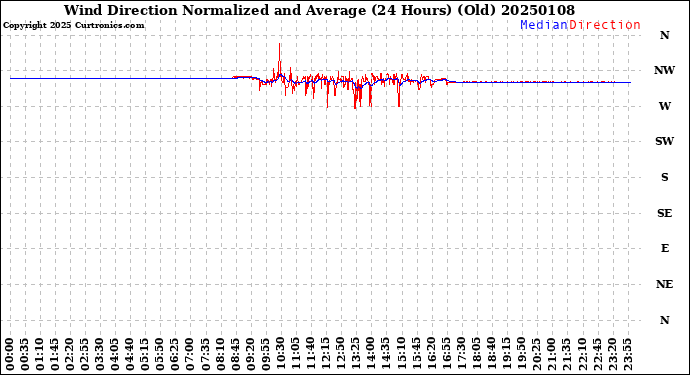Click the NW axis label
Viewport: 690px width, 375px height.
click(664, 70)
